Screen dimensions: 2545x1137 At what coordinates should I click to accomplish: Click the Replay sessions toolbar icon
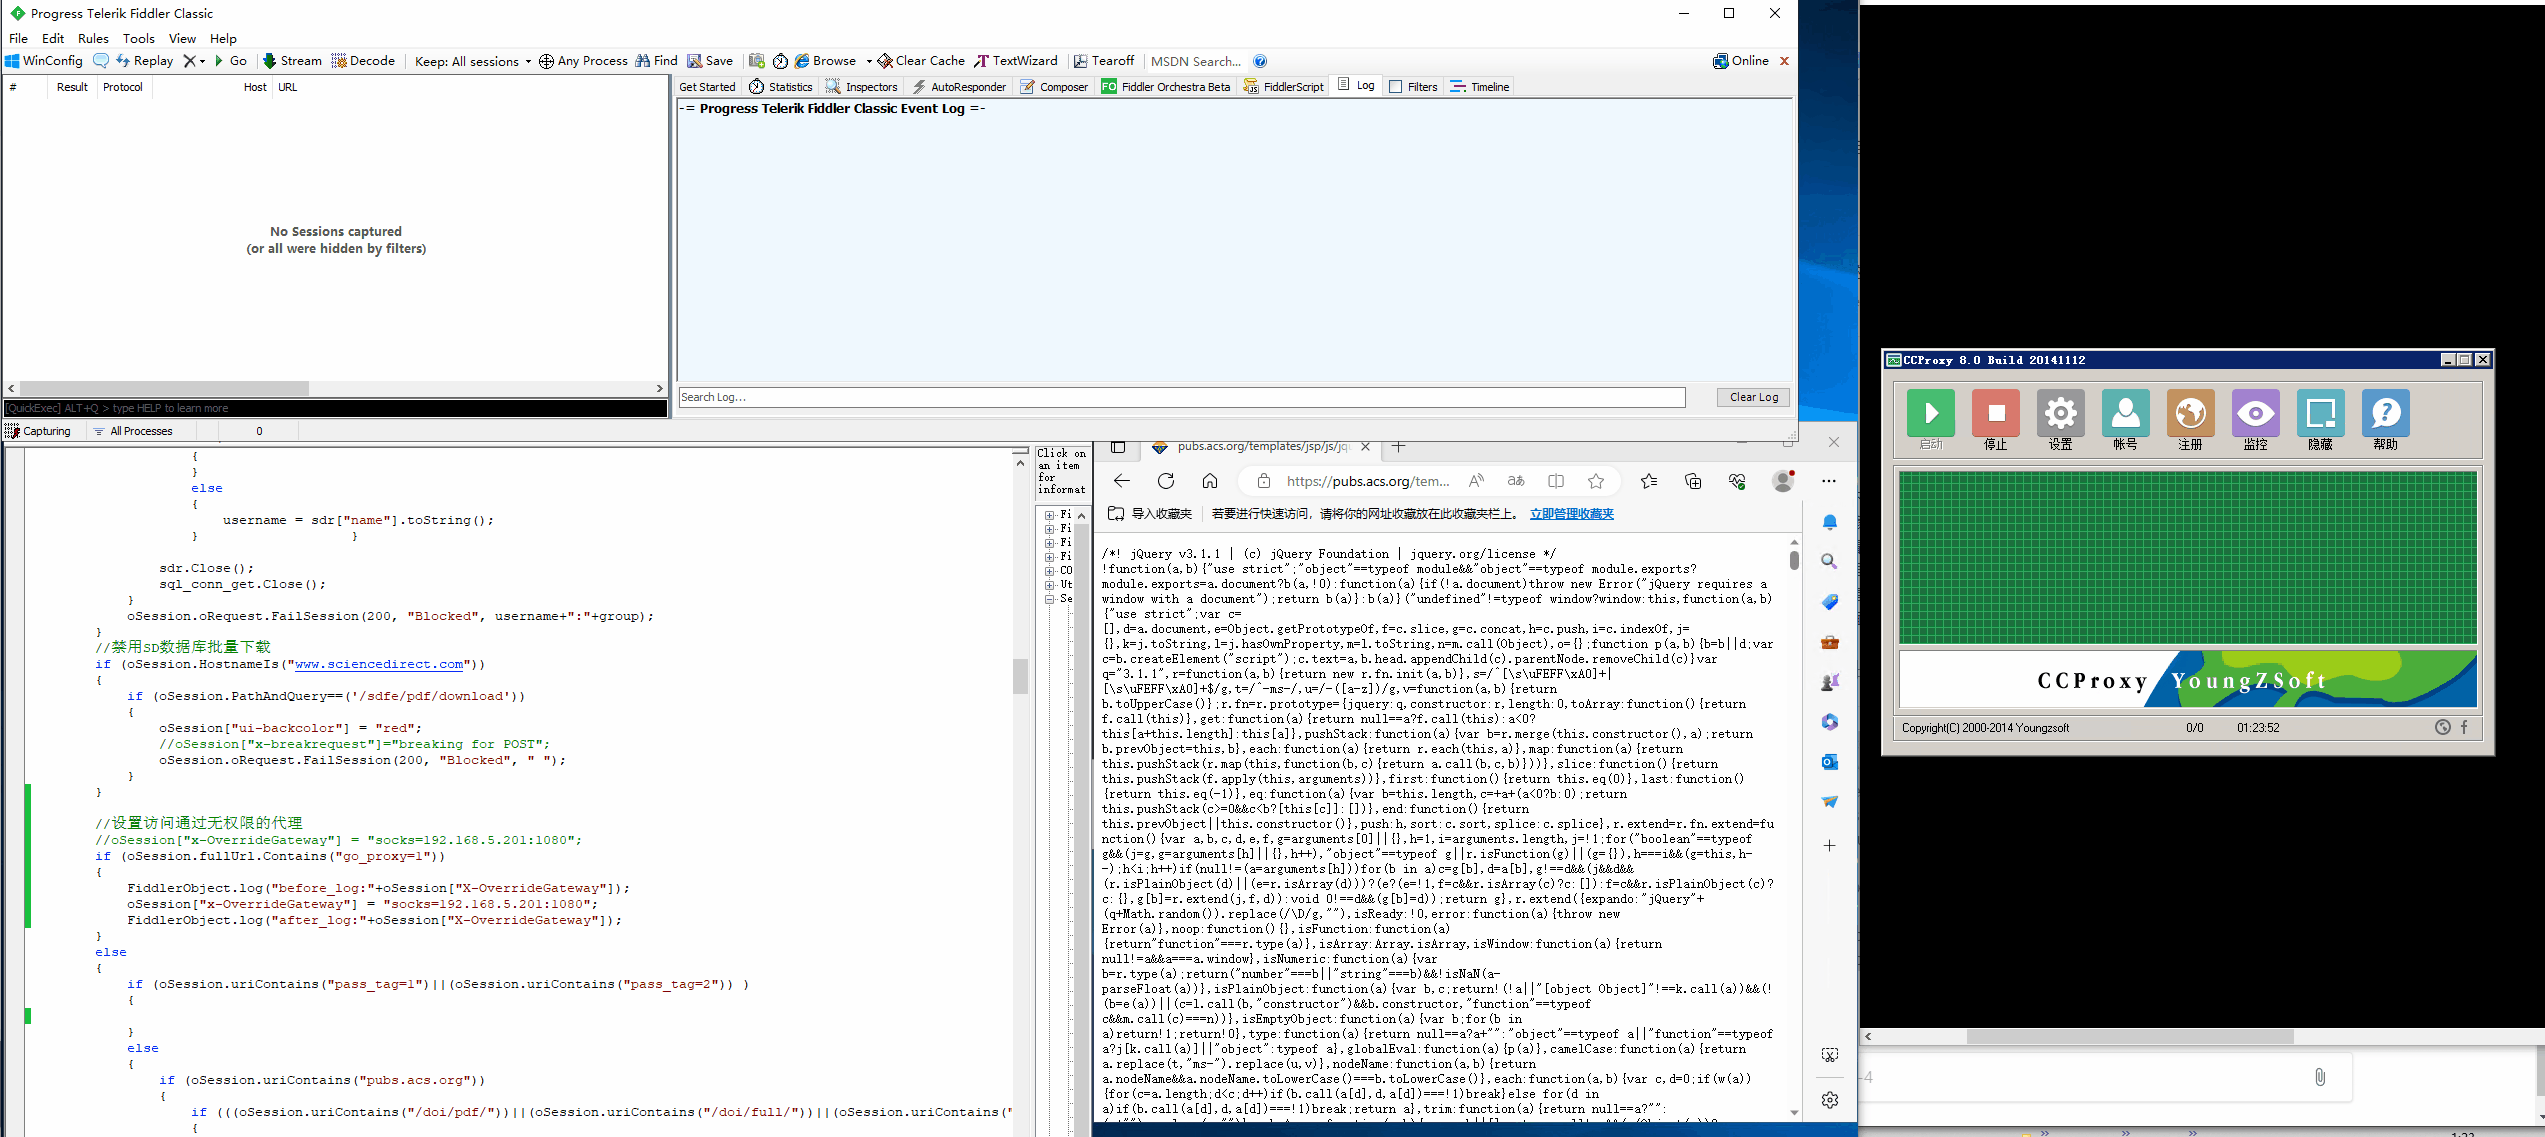144,61
